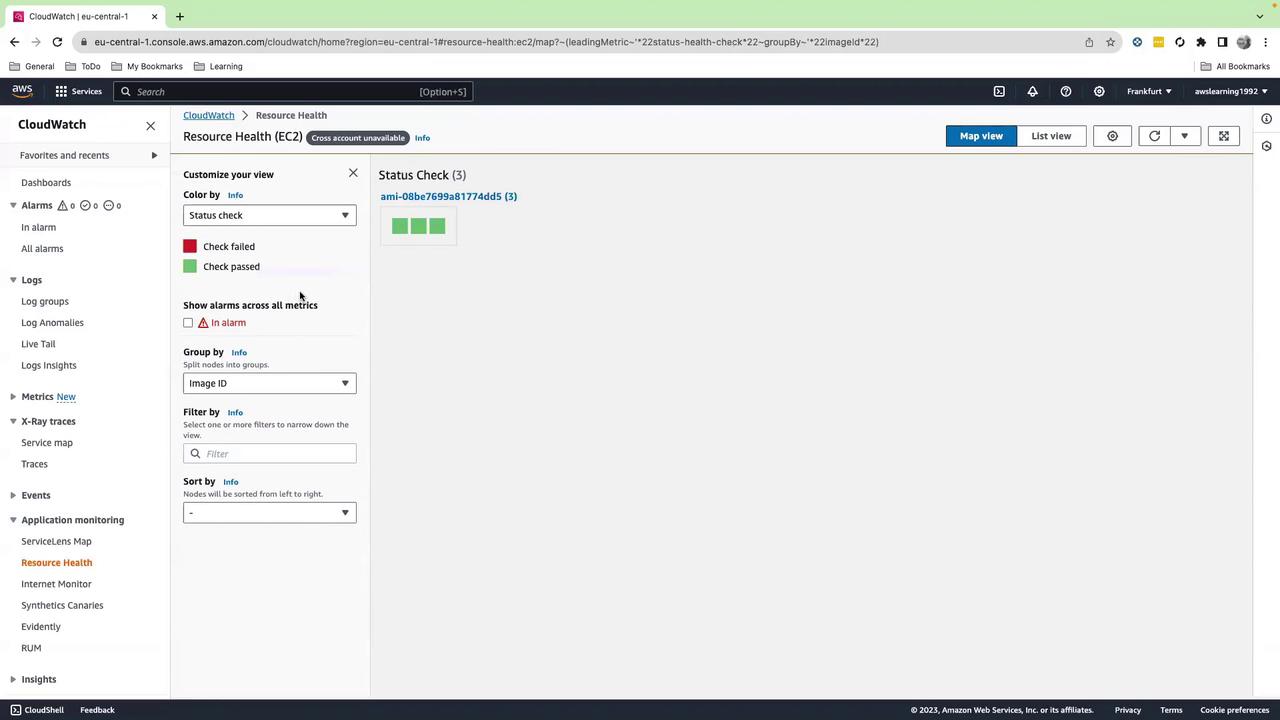Viewport: 1280px width, 720px height.
Task: Open a new browser tab
Action: [180, 16]
